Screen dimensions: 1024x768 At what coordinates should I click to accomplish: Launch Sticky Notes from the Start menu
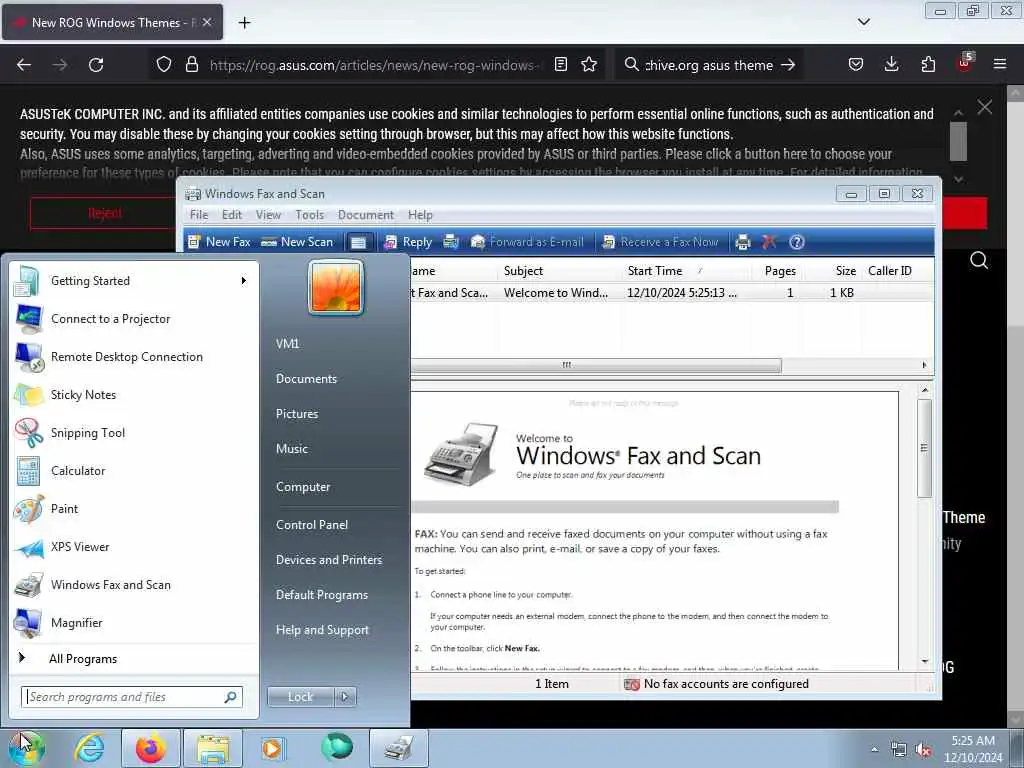click(x=134, y=394)
